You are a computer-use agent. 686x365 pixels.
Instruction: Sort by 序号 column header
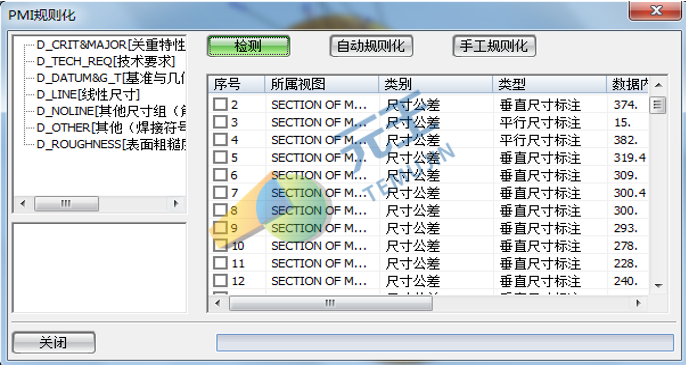(x=237, y=84)
